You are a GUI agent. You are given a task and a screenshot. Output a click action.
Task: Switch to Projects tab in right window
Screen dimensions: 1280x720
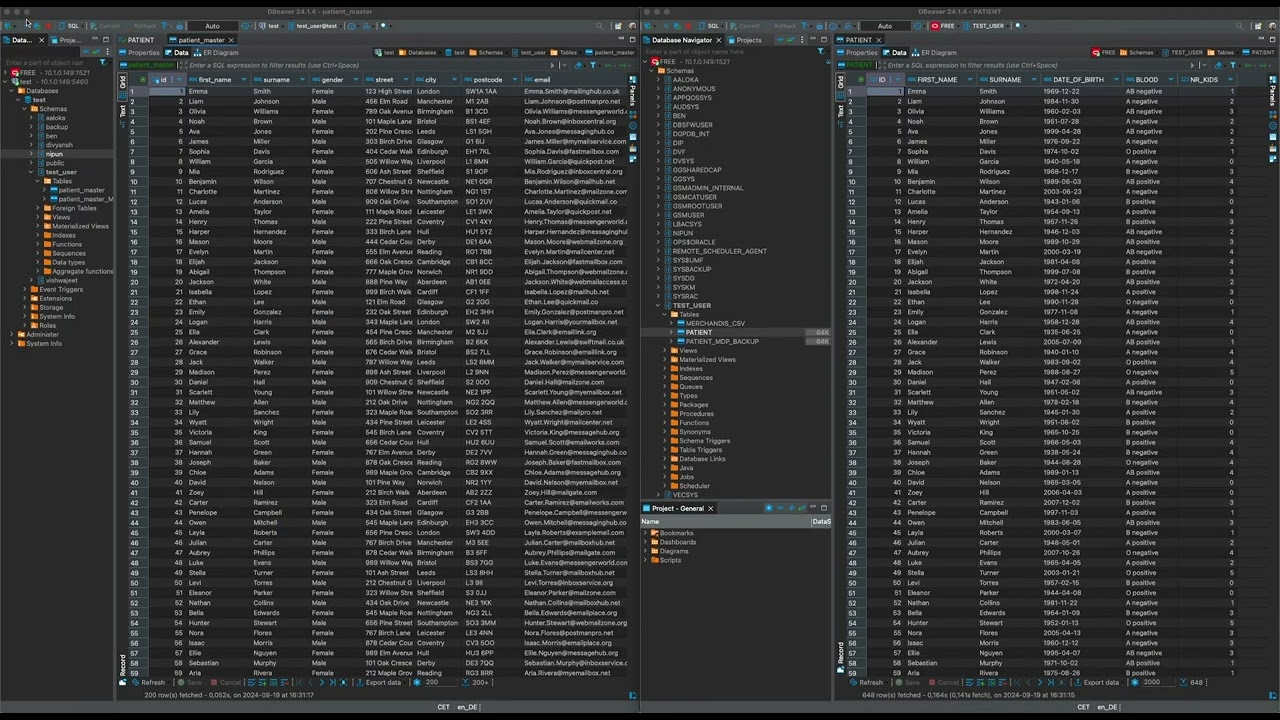click(x=745, y=40)
